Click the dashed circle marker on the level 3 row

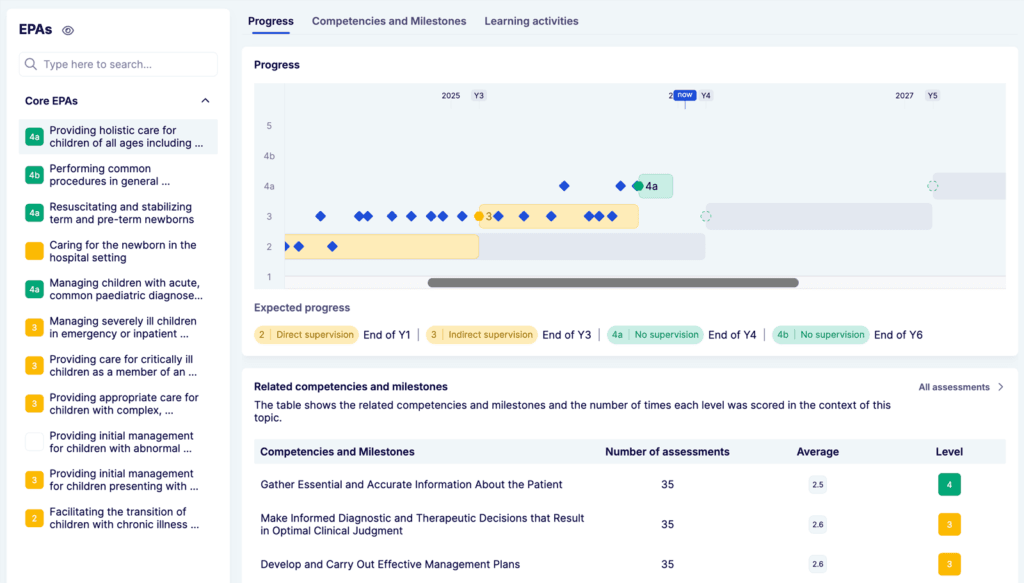tap(707, 215)
